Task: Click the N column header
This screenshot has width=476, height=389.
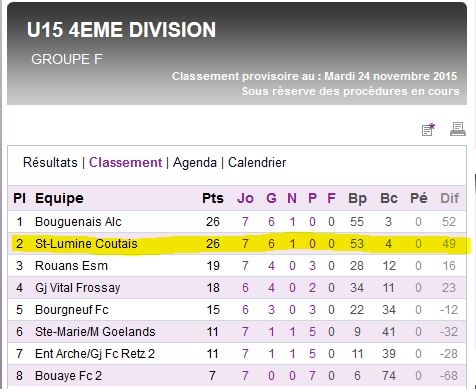Action: (x=292, y=198)
